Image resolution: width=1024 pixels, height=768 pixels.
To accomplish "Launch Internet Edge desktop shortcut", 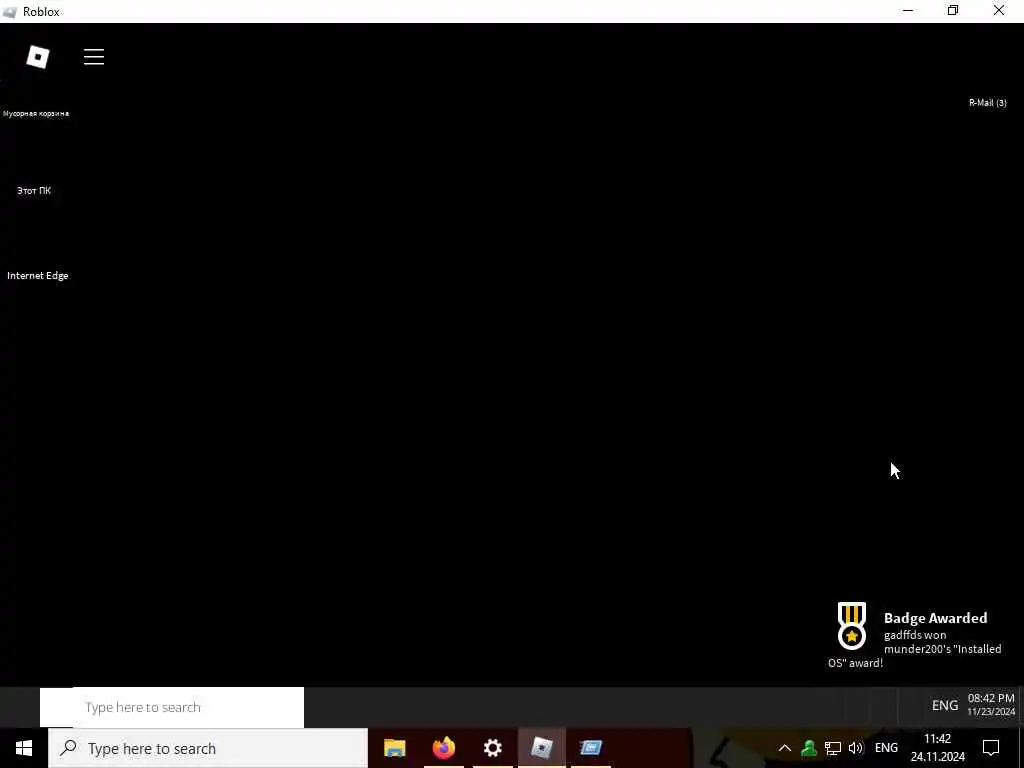I will click(38, 276).
